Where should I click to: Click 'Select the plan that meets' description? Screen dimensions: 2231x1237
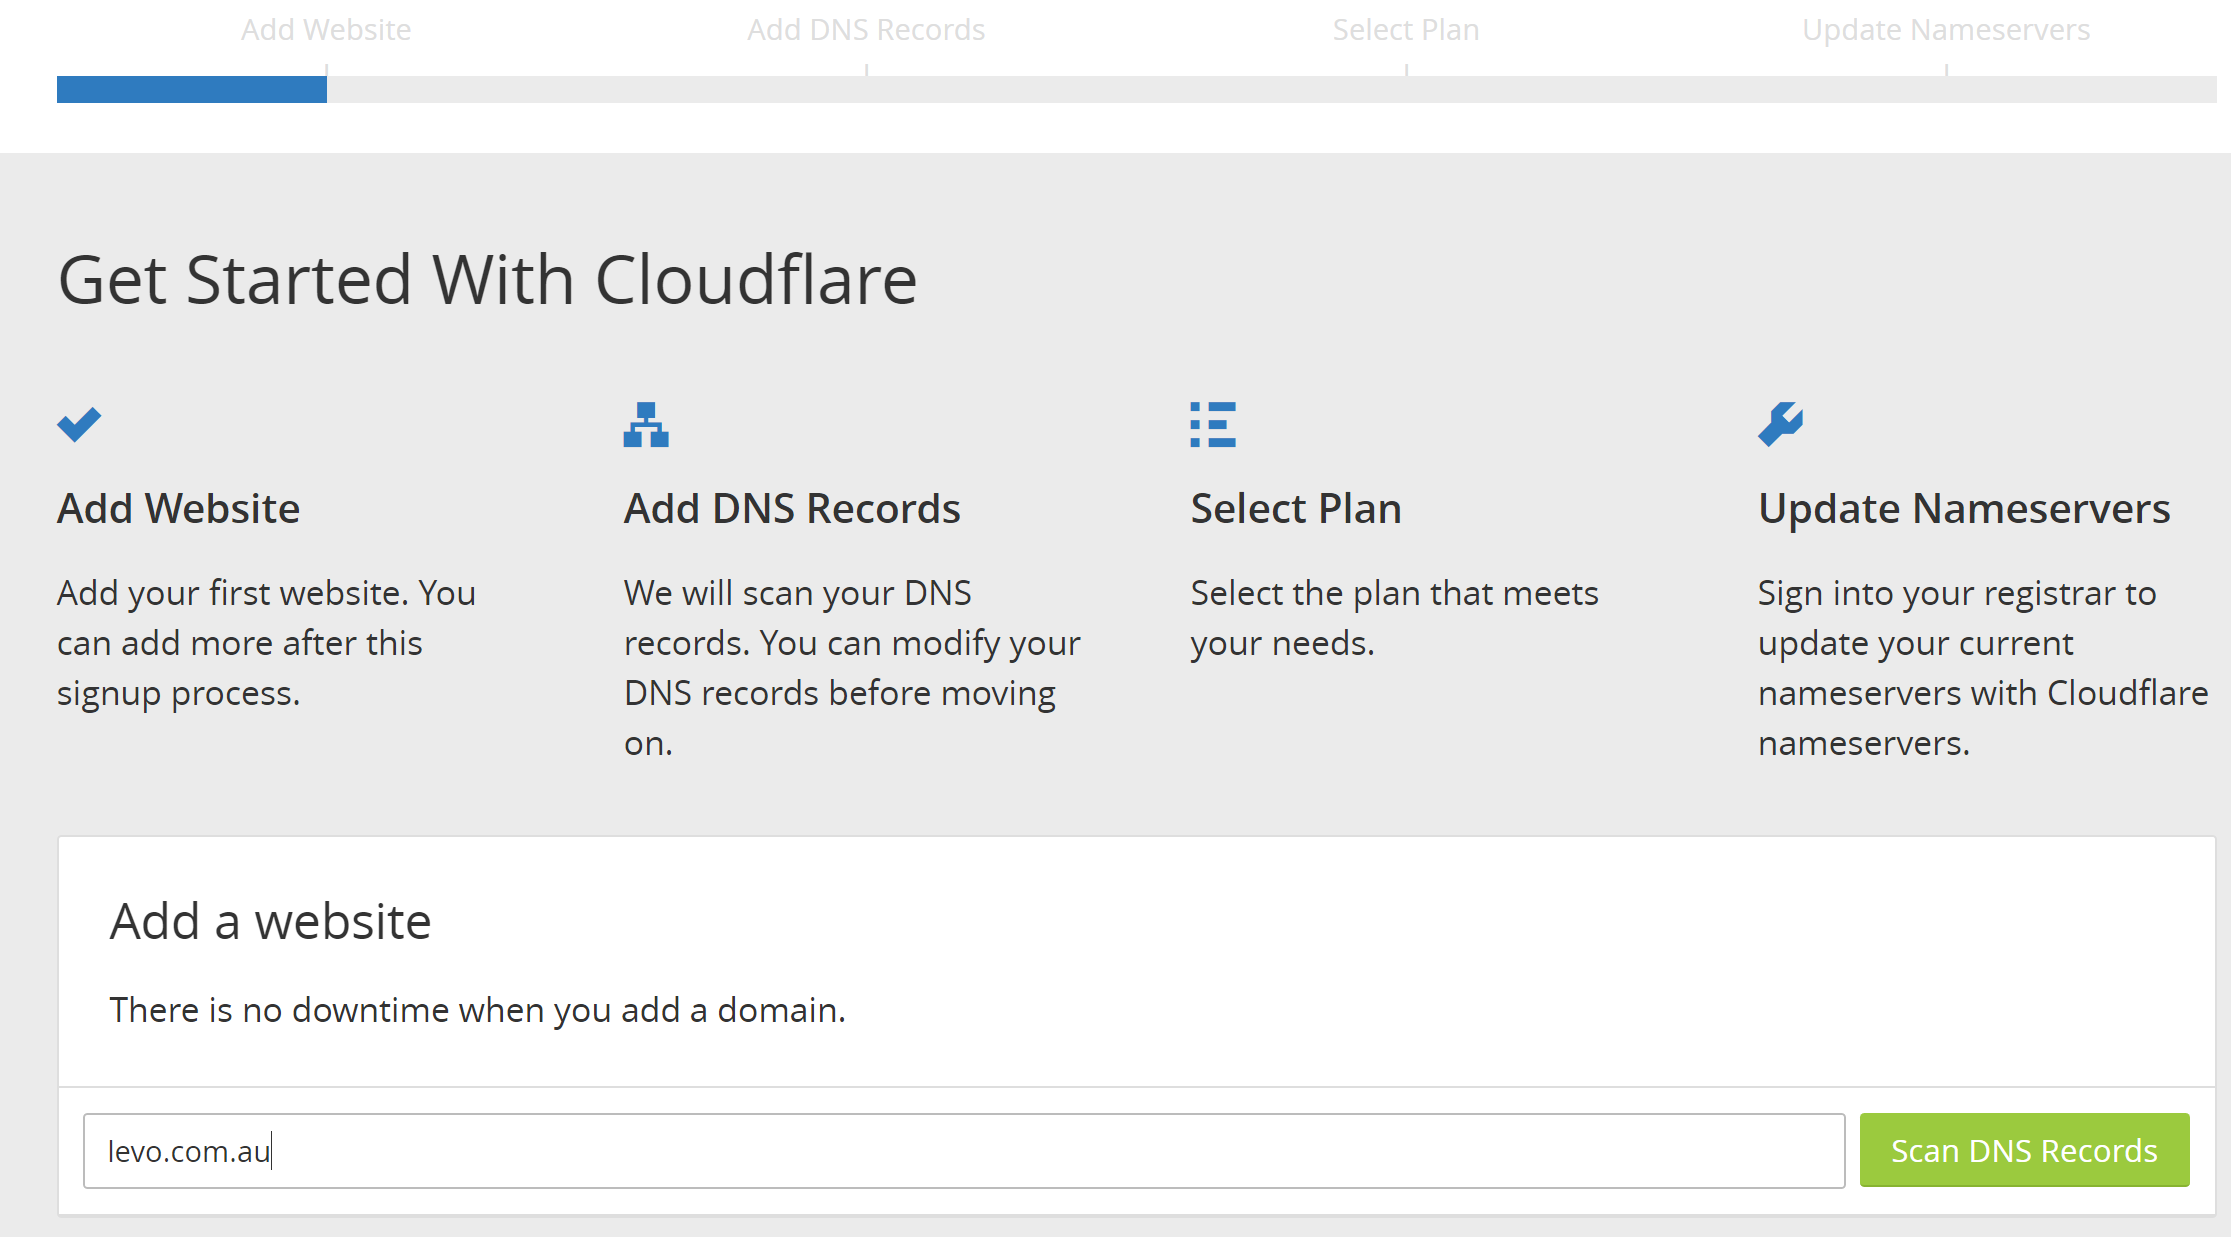[x=1395, y=618]
